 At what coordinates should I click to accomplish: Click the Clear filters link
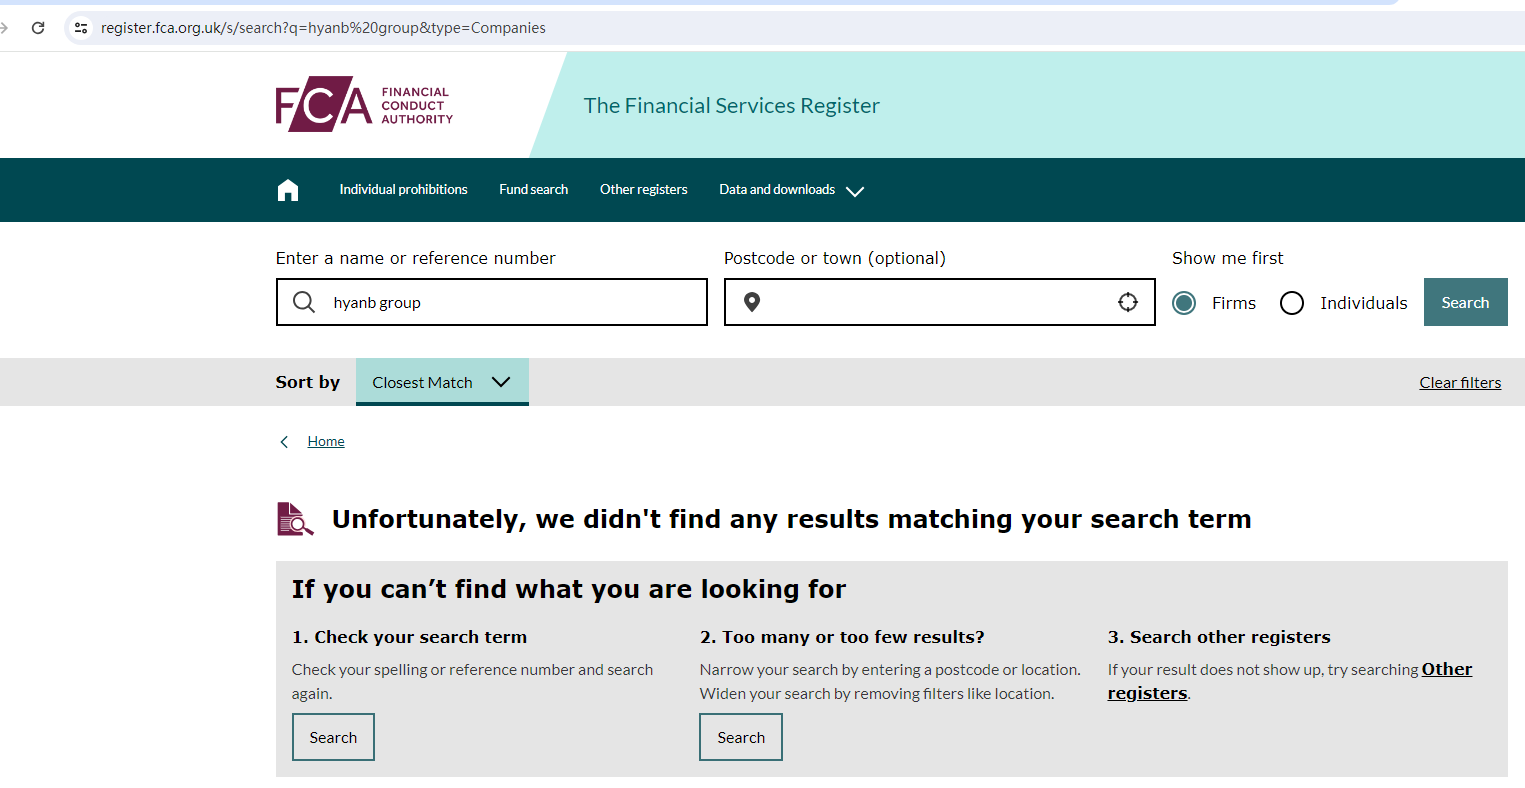pyautogui.click(x=1460, y=383)
